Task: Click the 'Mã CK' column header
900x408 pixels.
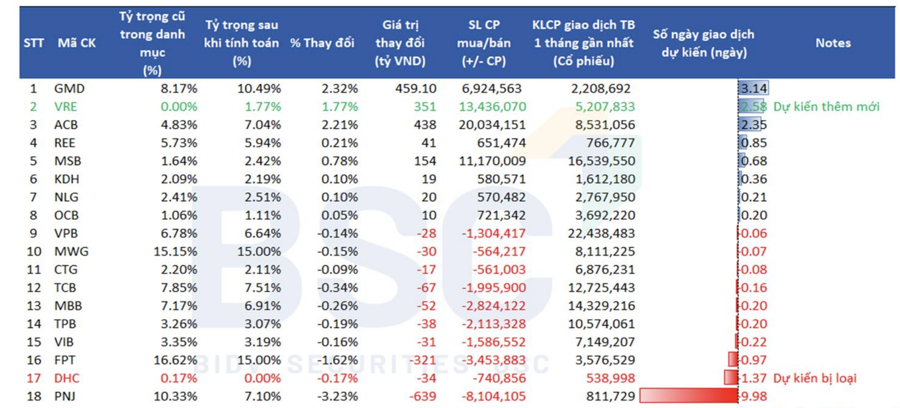Action: coord(76,43)
